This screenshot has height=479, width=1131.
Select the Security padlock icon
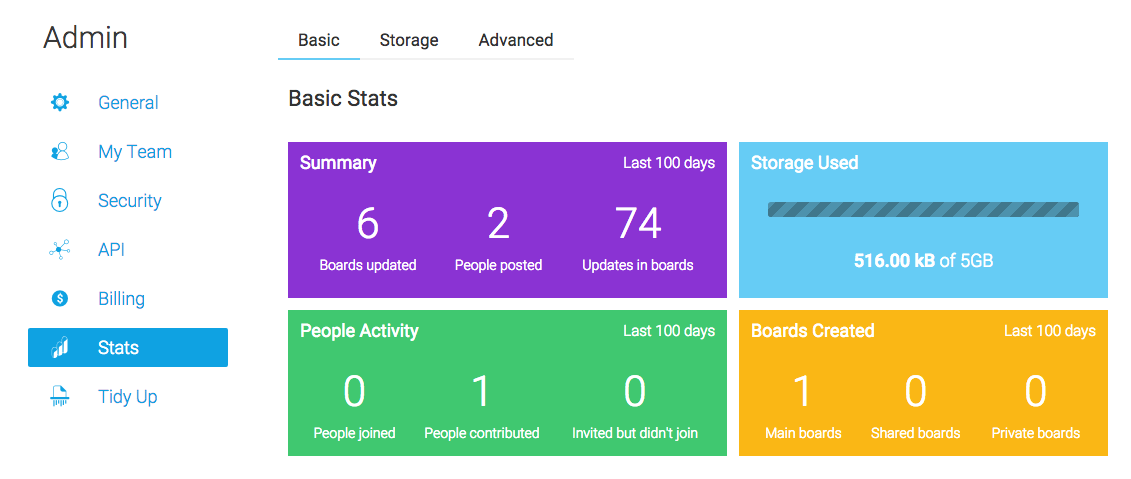(x=60, y=200)
